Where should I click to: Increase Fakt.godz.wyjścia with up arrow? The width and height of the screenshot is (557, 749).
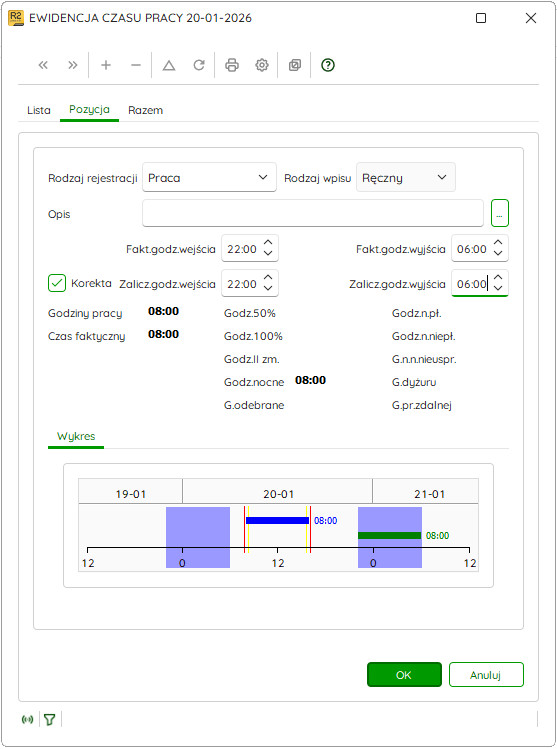pyautogui.click(x=498, y=243)
